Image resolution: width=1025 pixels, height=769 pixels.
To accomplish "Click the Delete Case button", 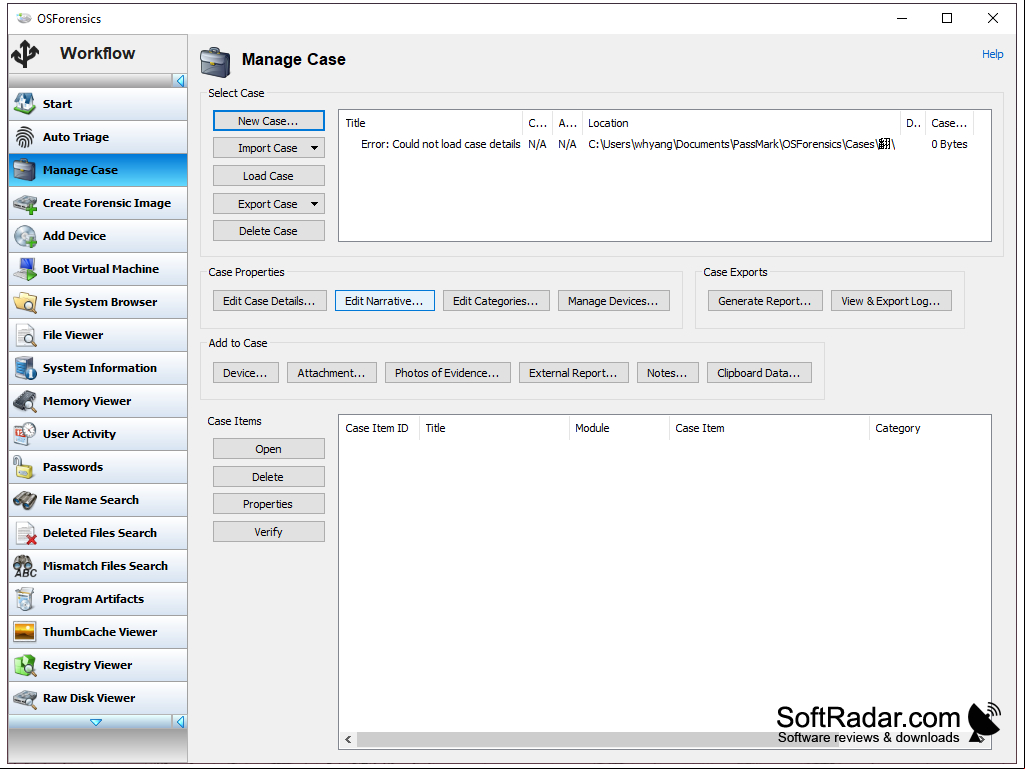I will [268, 231].
